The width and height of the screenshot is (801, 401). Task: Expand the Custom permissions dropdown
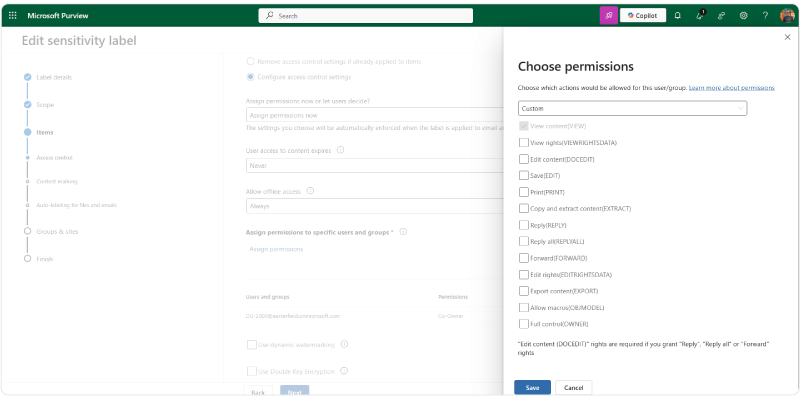tap(632, 108)
